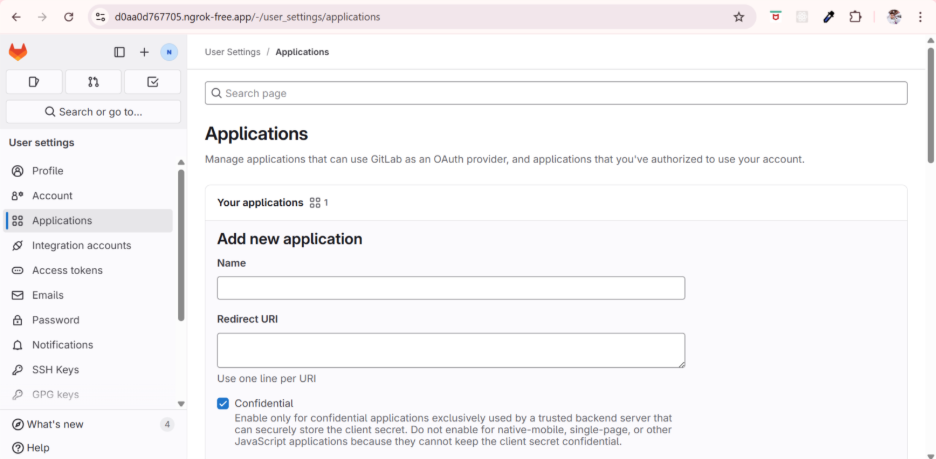
Task: Open SSH Keys settings page
Action: [55, 370]
